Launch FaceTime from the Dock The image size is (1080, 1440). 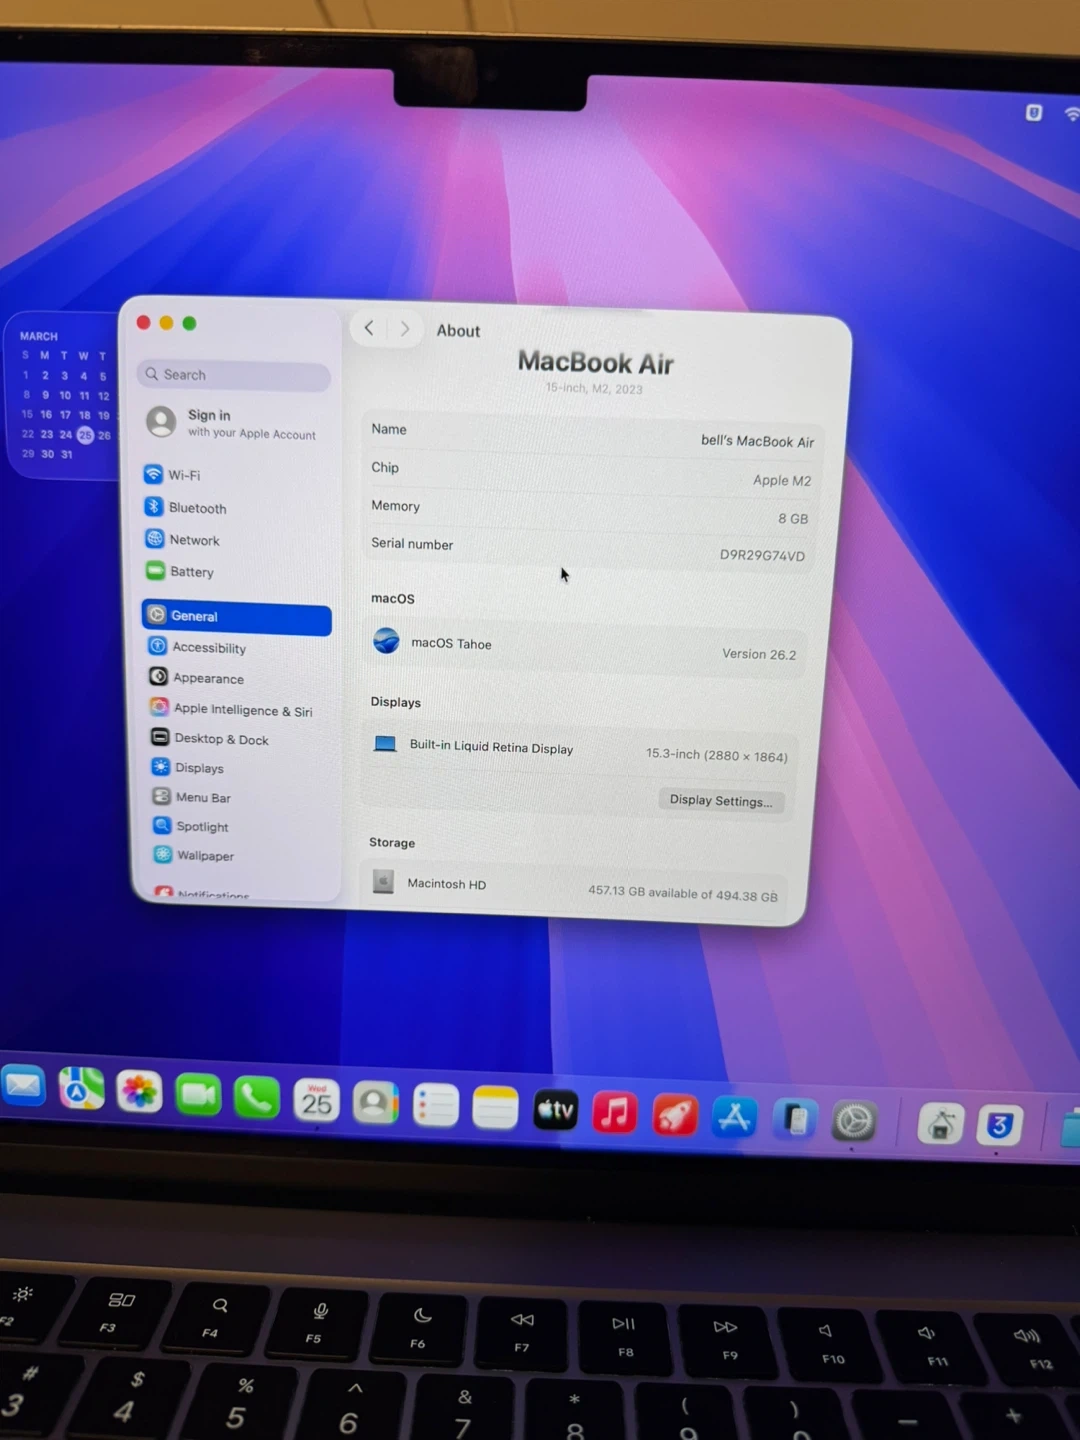tap(198, 1096)
